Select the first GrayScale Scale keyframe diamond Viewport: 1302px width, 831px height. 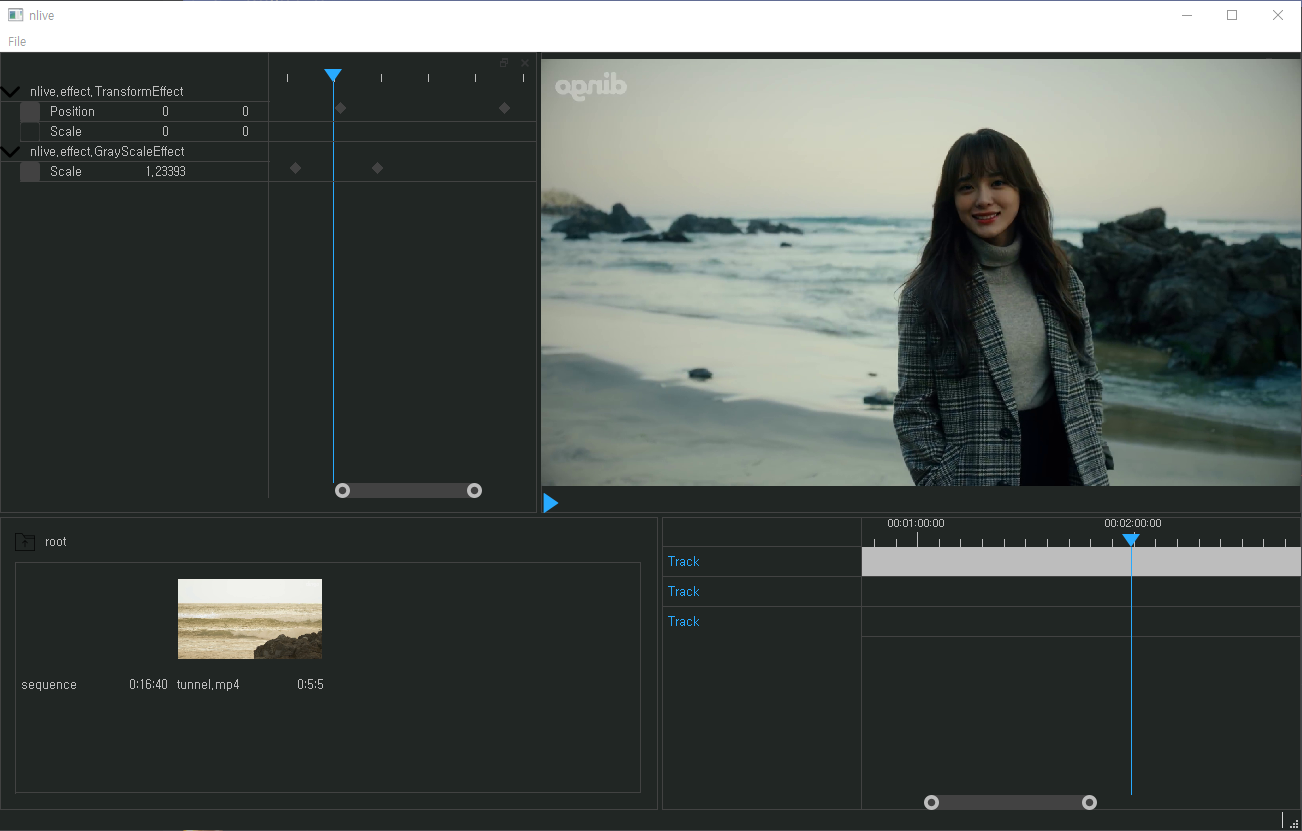tap(295, 168)
